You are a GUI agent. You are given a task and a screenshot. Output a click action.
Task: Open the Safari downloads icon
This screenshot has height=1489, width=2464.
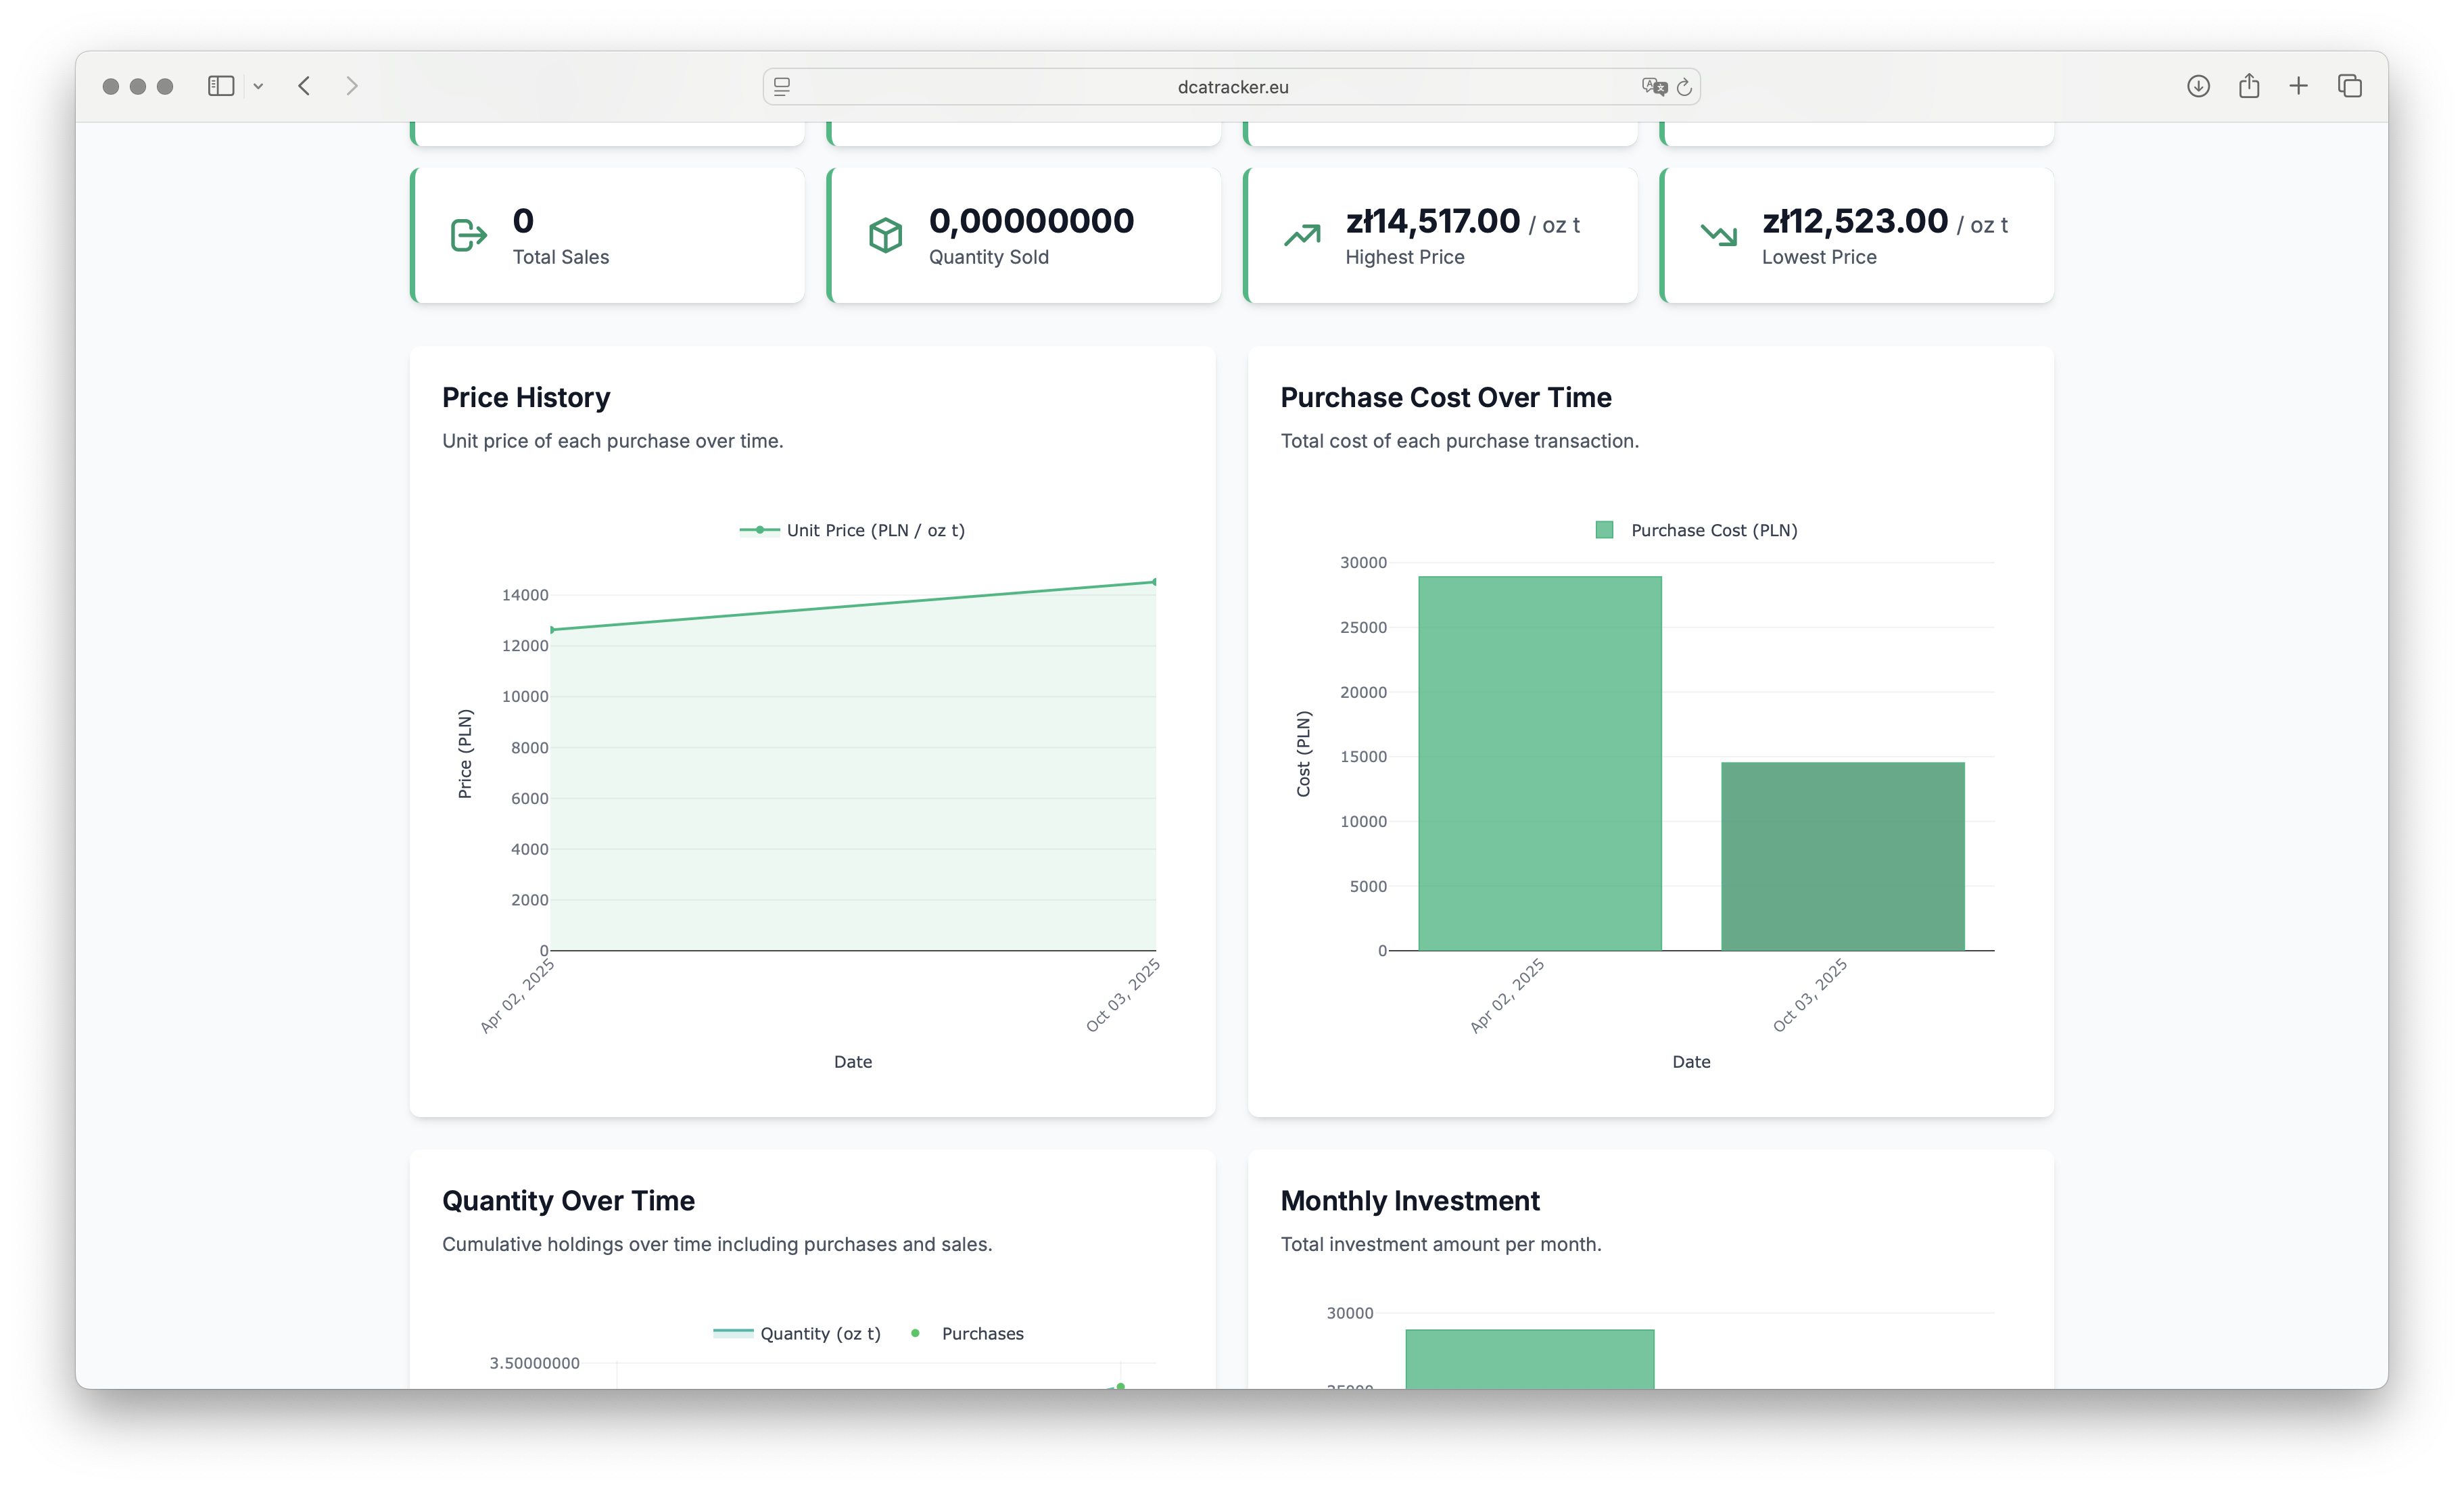tap(2198, 86)
